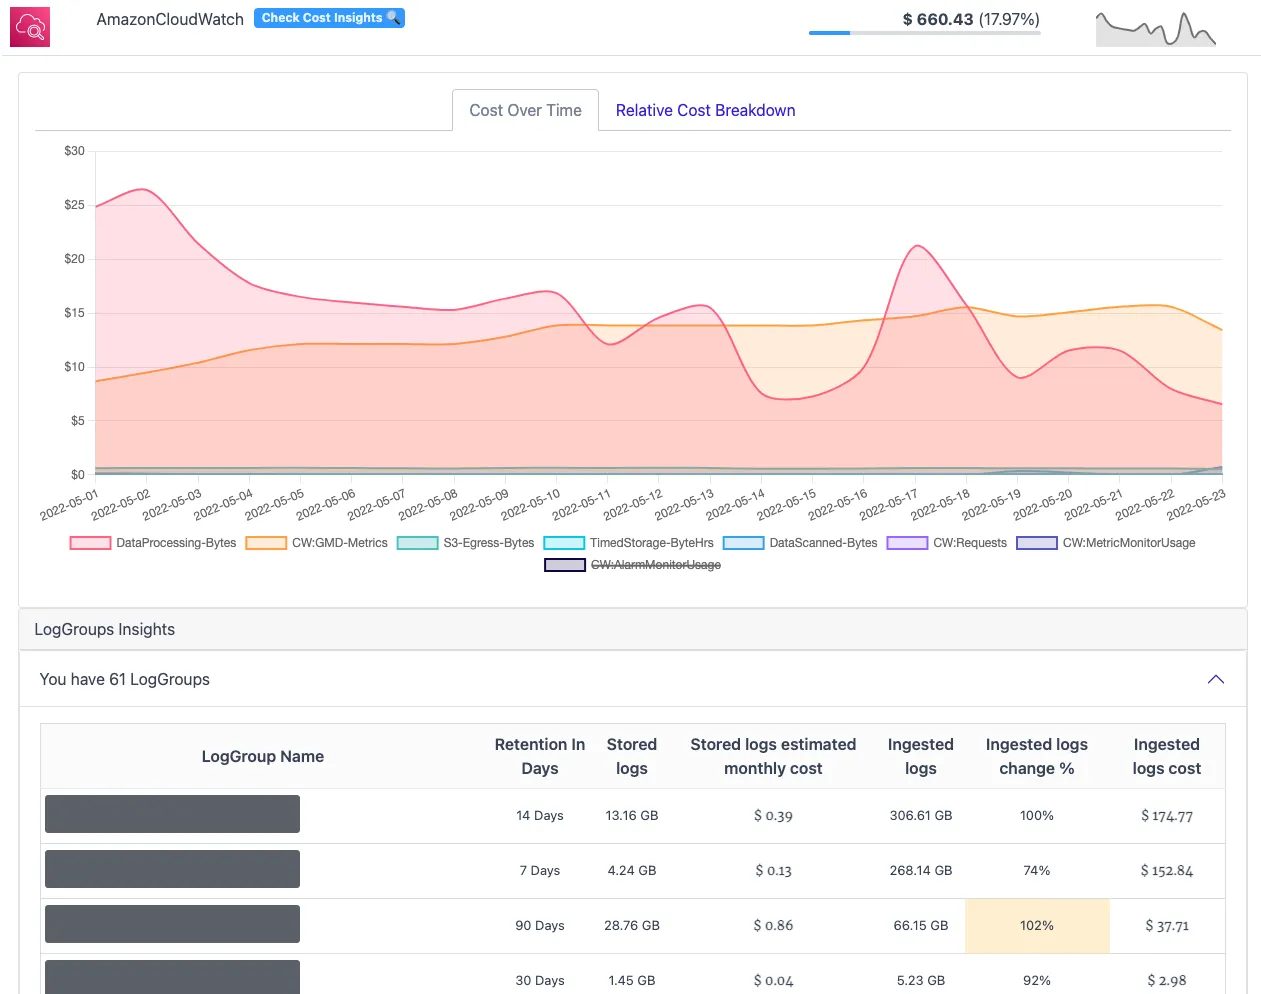
Task: Click the $30 y-axis label
Action: click(74, 151)
